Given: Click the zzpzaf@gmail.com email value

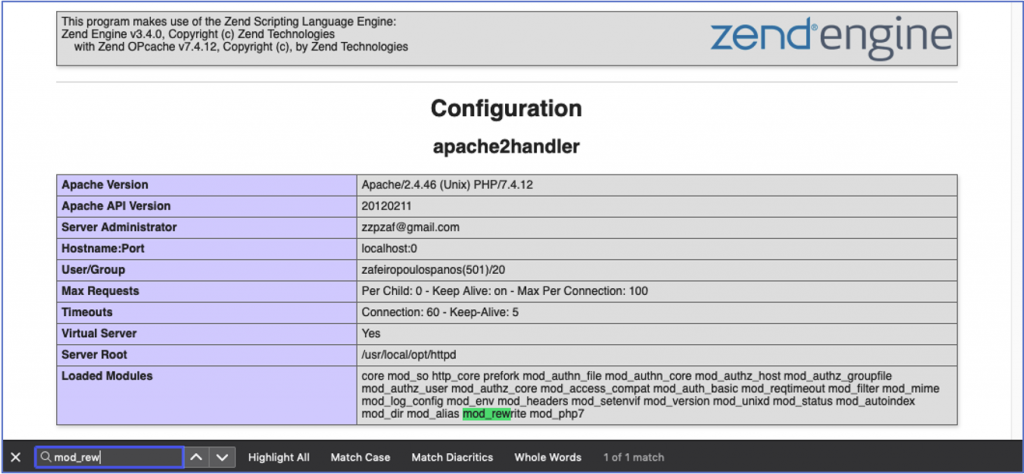Looking at the screenshot, I should [x=411, y=227].
